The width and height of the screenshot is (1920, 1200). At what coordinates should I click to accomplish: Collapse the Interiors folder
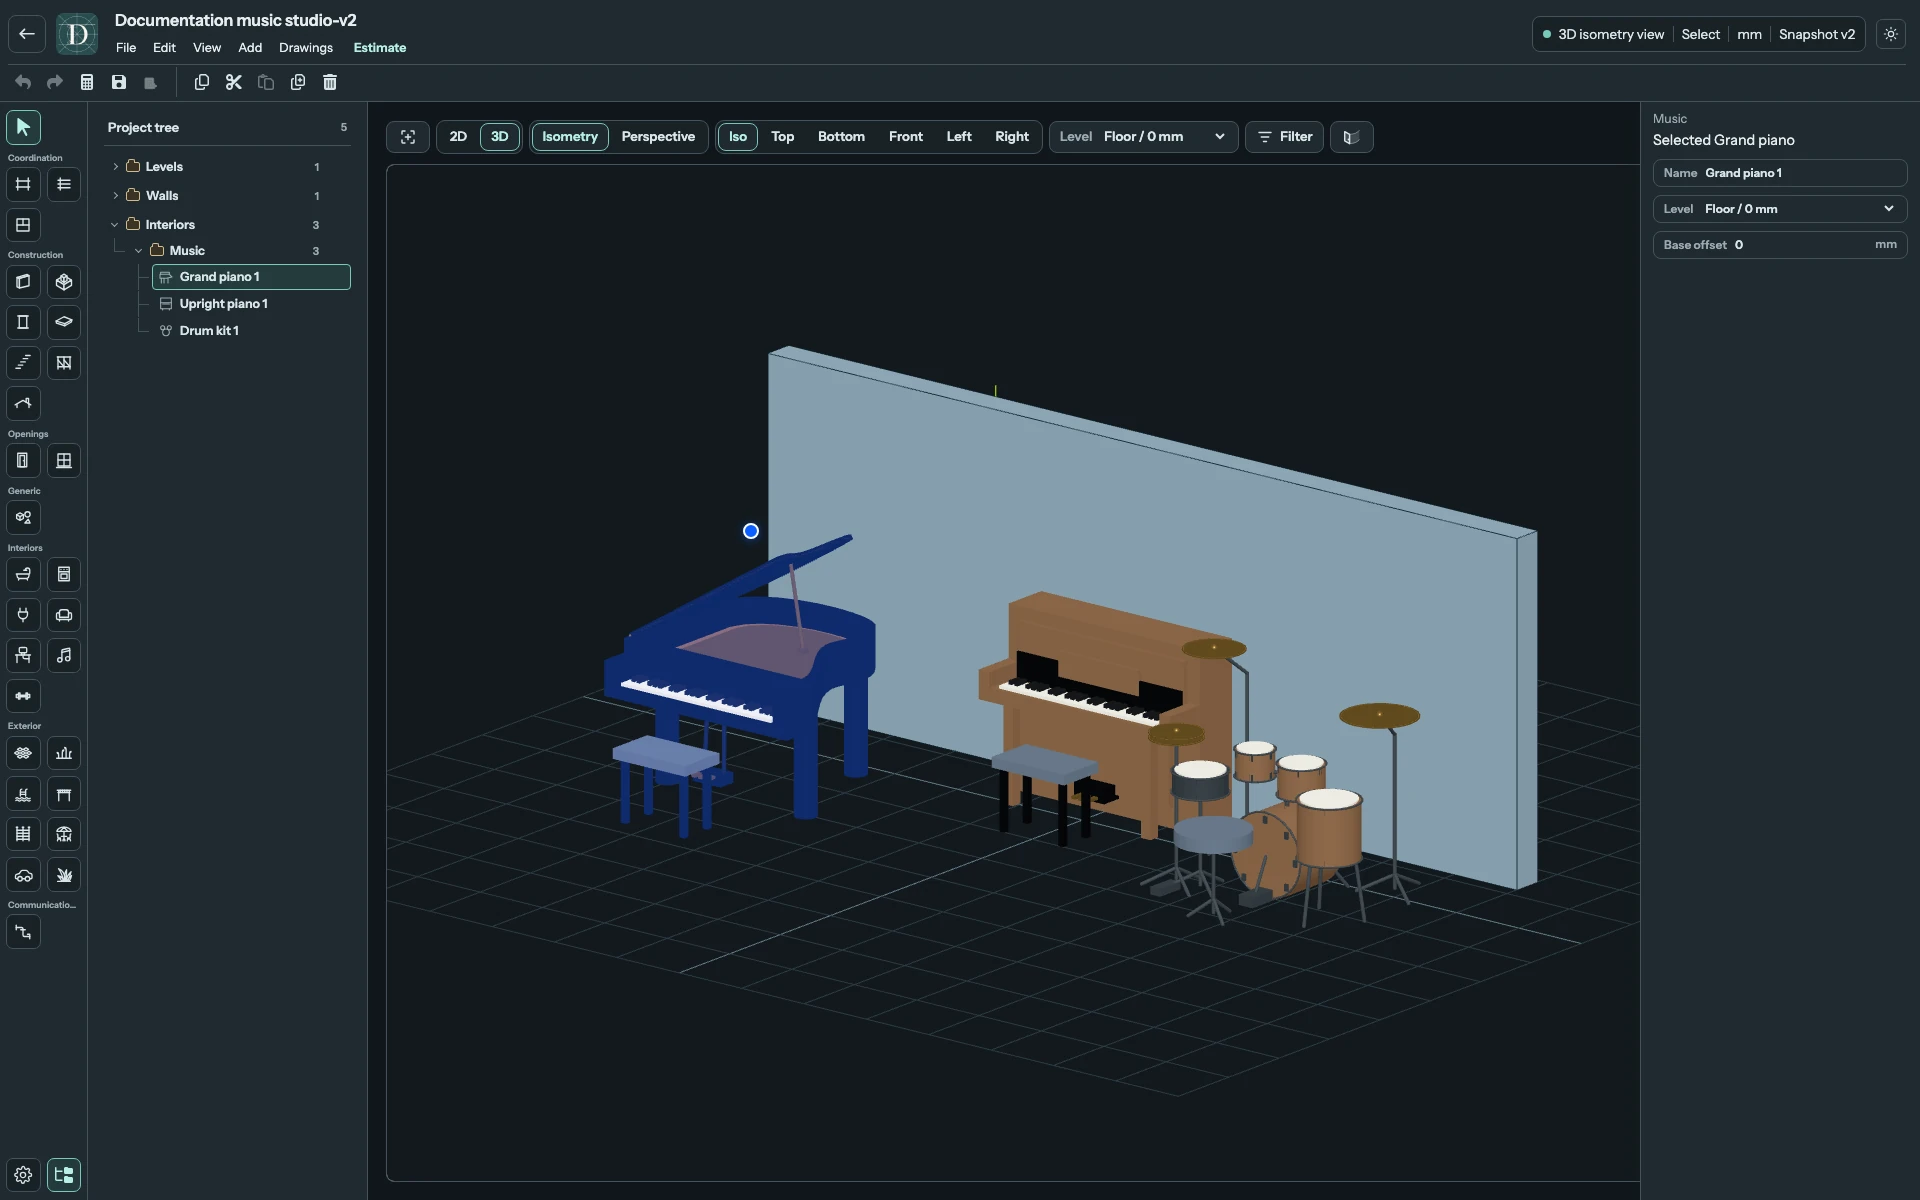pos(115,225)
